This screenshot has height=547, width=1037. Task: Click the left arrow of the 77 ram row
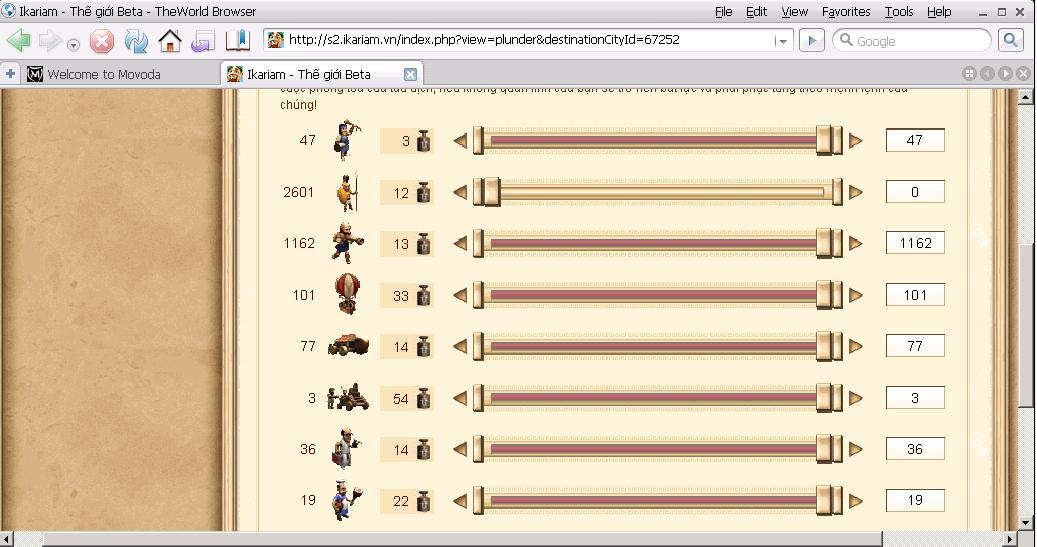tap(460, 346)
